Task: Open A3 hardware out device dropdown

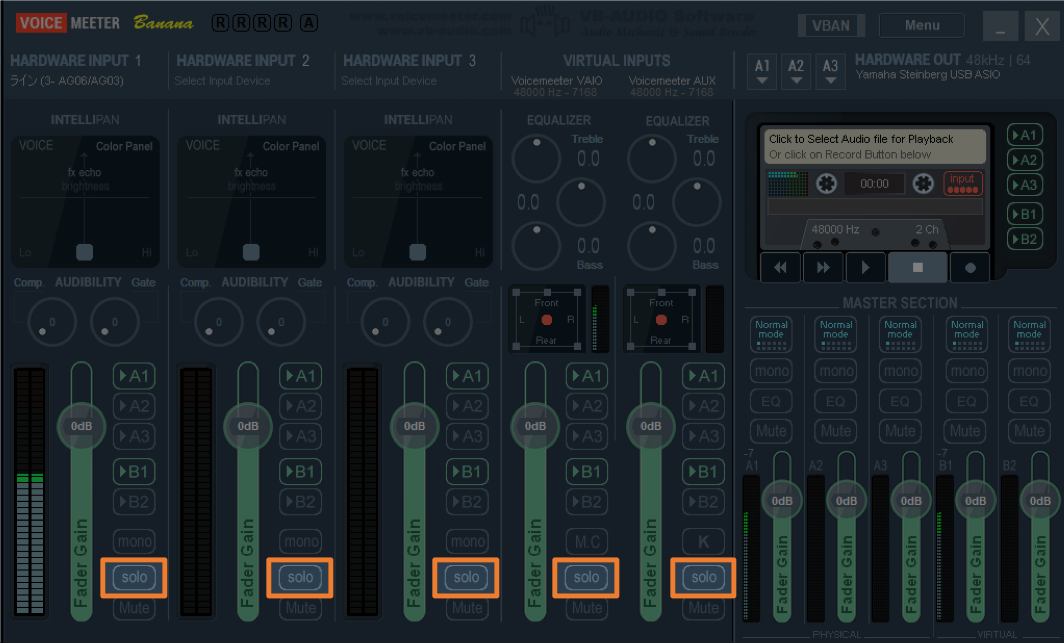Action: point(830,72)
